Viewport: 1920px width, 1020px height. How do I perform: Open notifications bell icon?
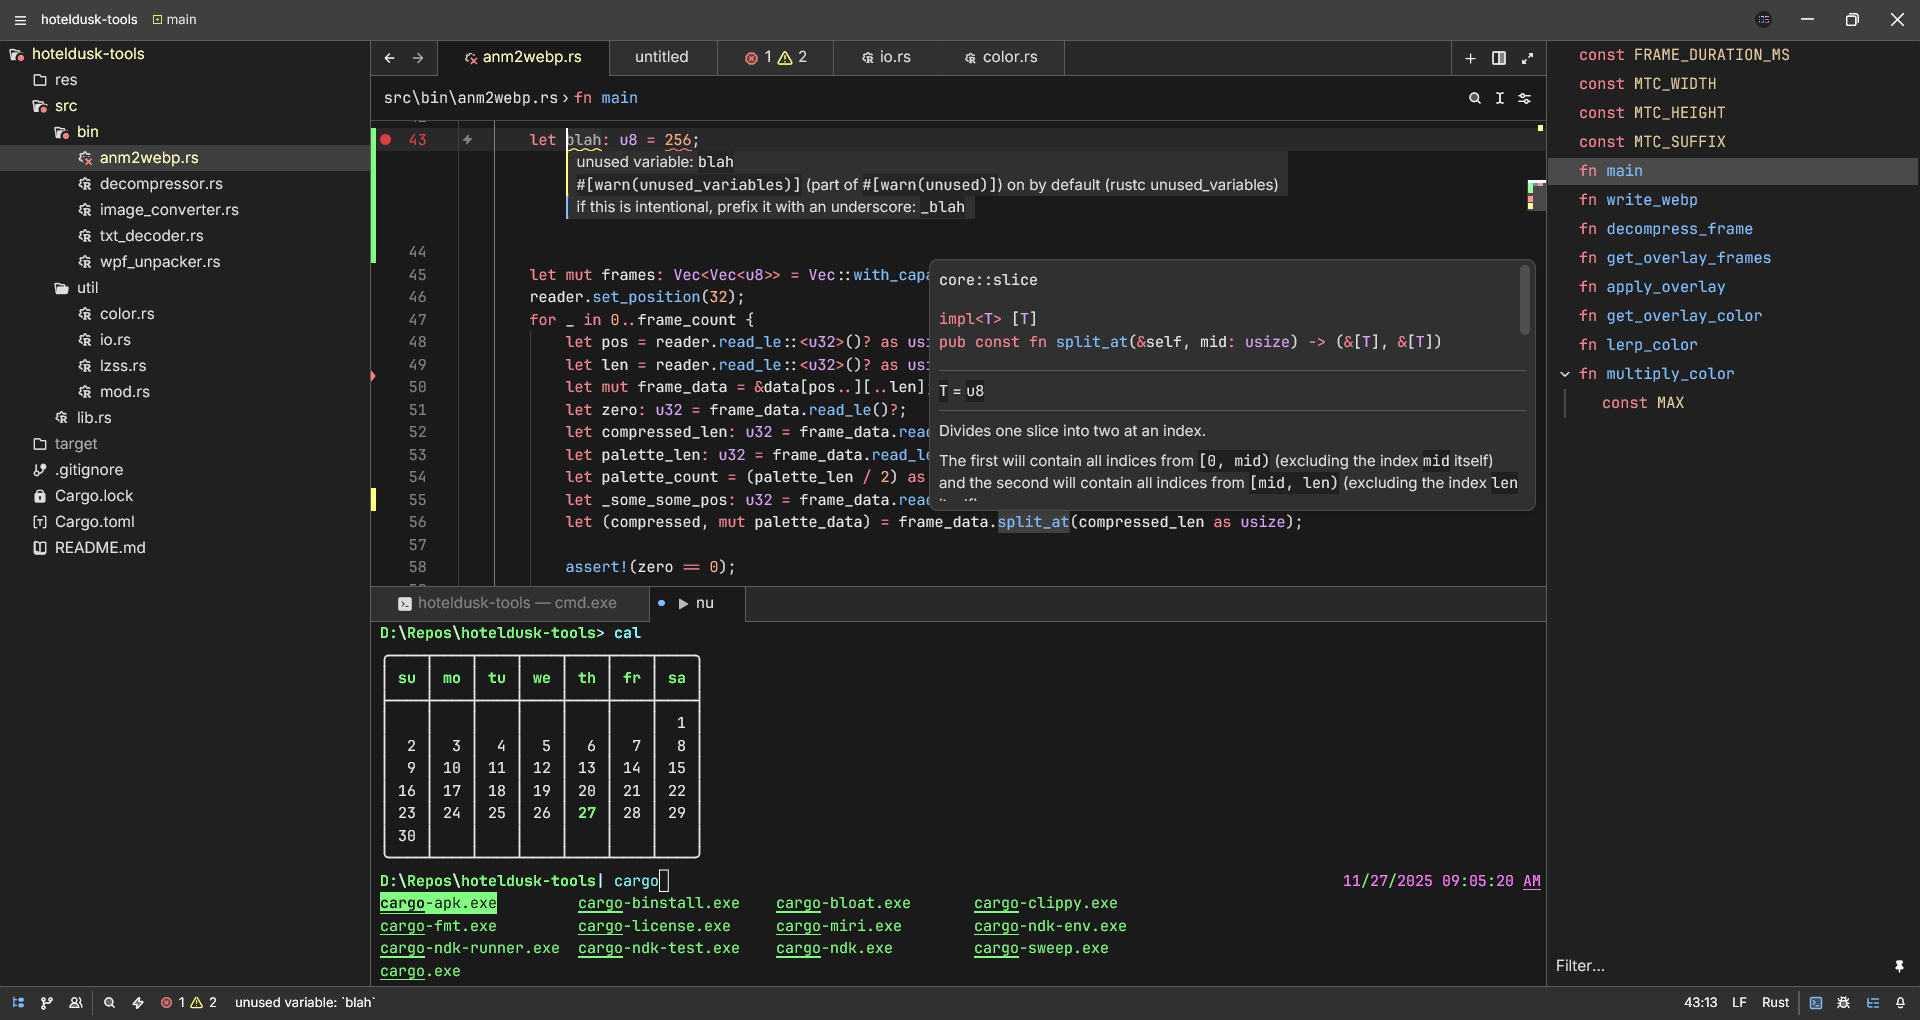[x=1900, y=1002]
